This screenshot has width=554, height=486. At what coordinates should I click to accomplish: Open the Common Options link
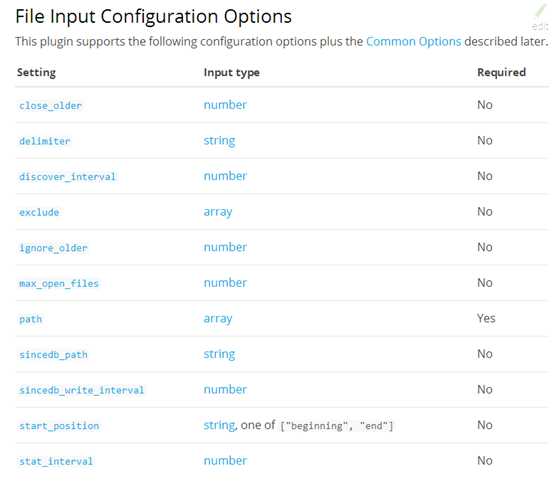click(x=413, y=42)
